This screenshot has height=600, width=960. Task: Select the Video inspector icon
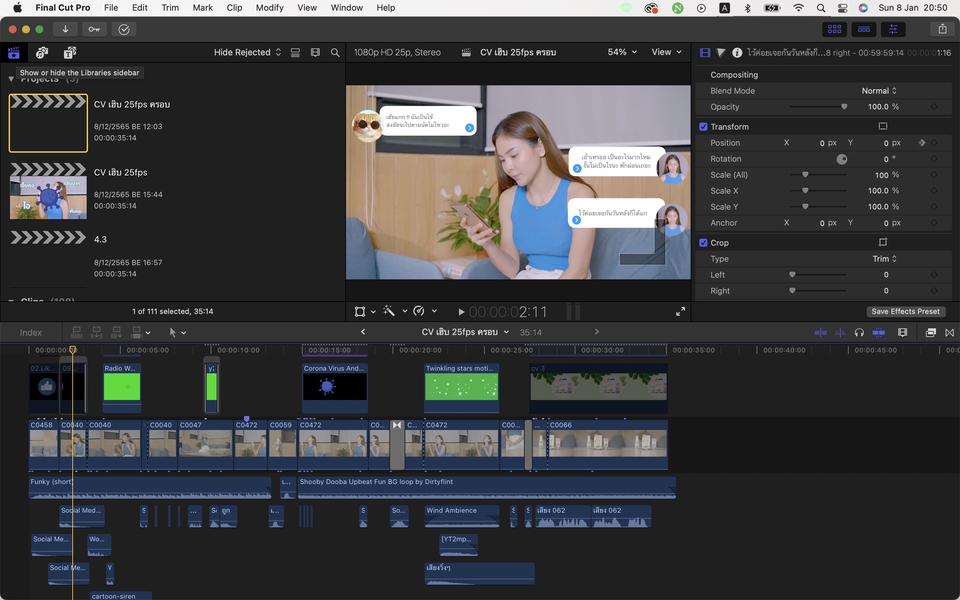click(x=705, y=53)
